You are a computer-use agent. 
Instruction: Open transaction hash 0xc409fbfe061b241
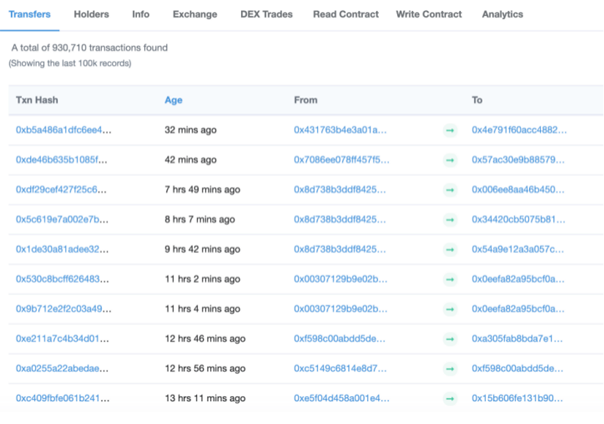[x=62, y=399]
